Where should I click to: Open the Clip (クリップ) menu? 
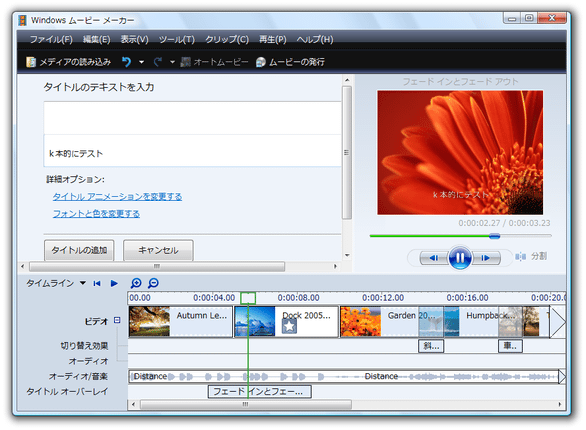(227, 40)
